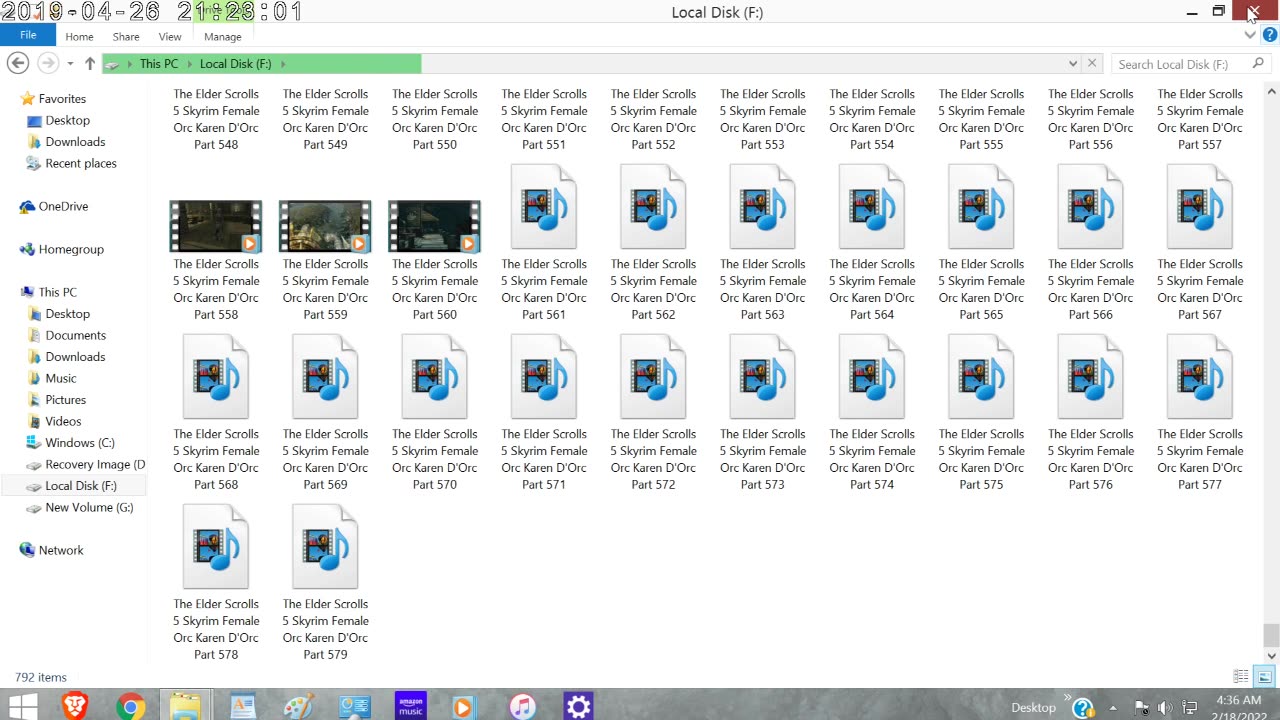The image size is (1280, 720).
Task: Open Recent places in sidebar
Action: [x=81, y=163]
